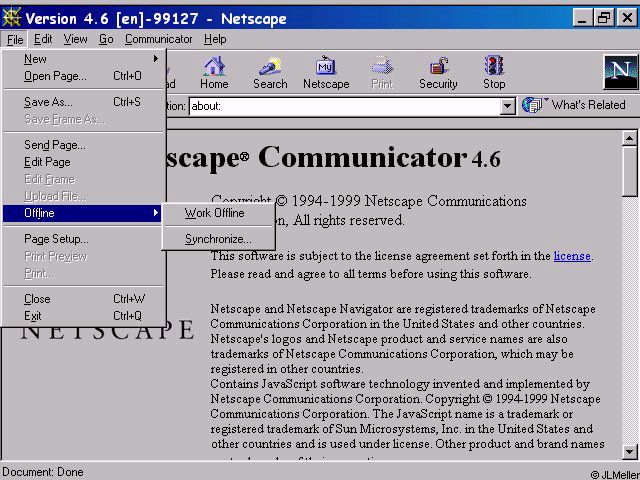Follow the license hyperlink

pos(572,256)
